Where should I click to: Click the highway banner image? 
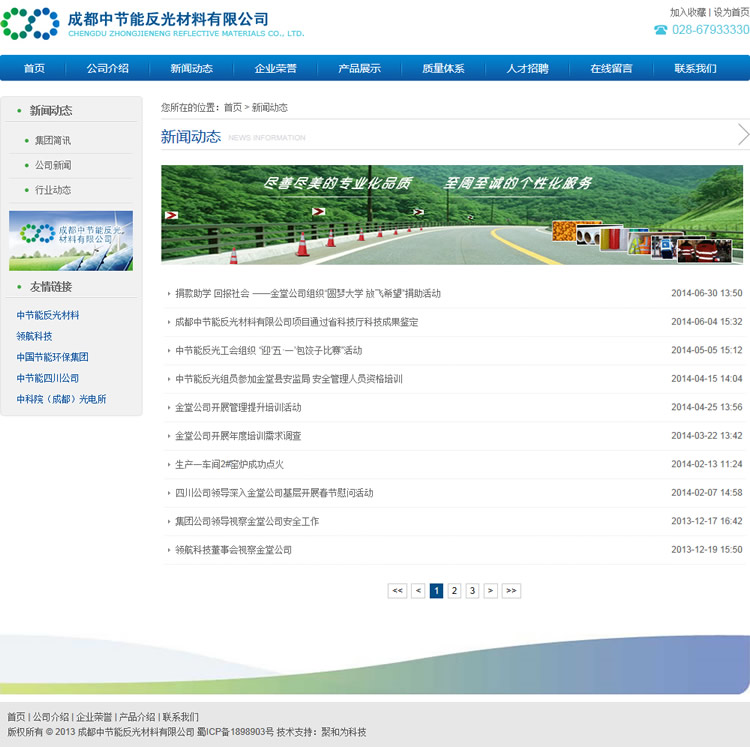coord(452,215)
